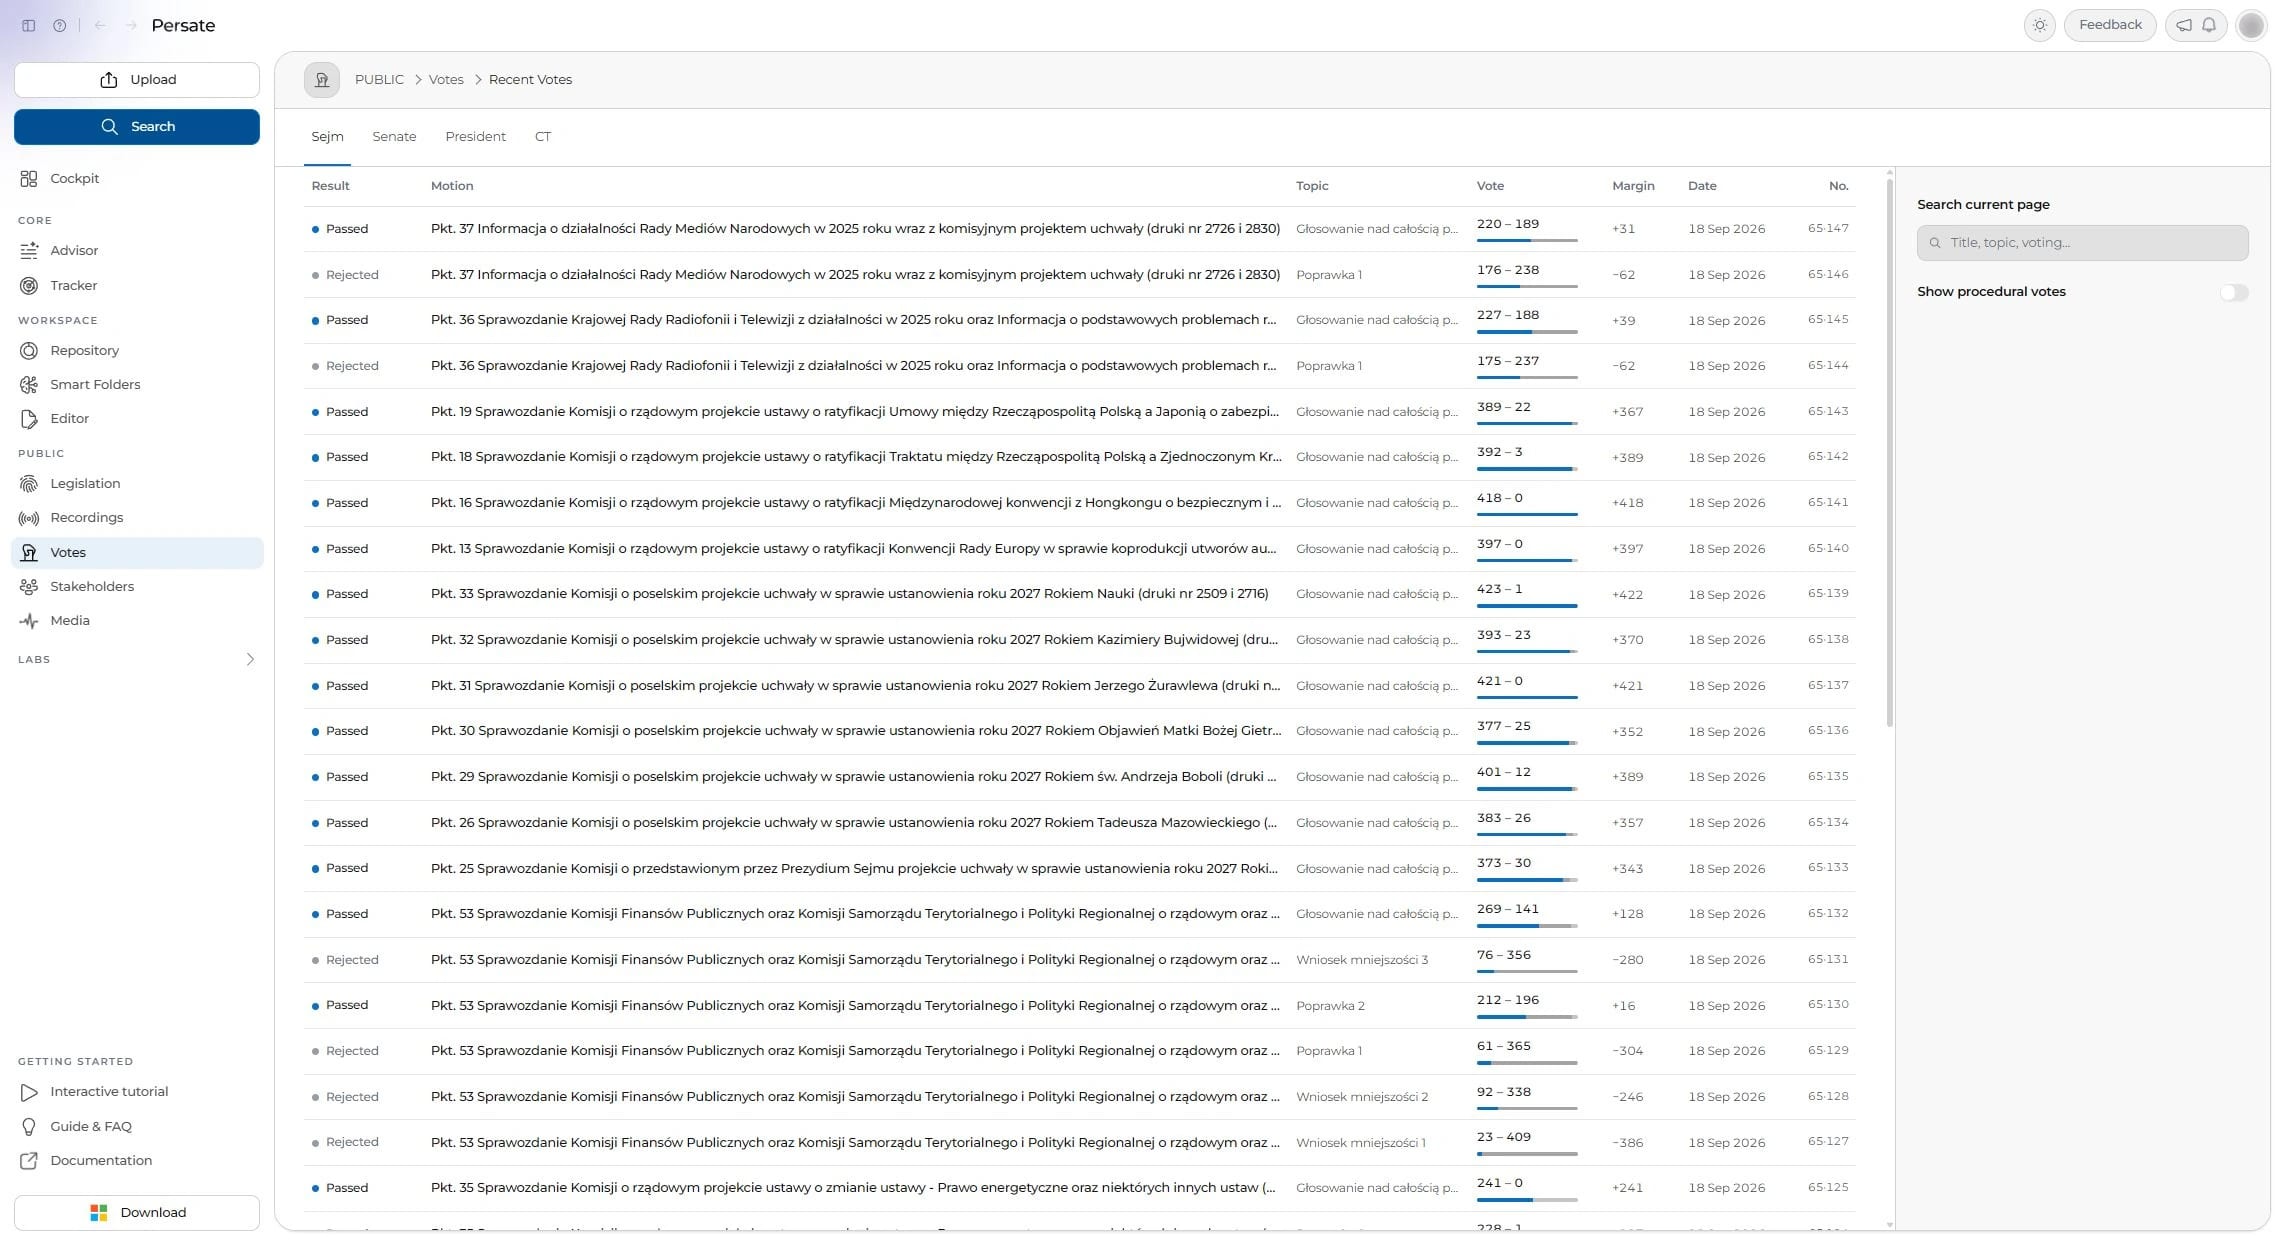Focus the Search current page field
Image resolution: width=2293 pixels, height=1253 pixels.
coord(2082,243)
